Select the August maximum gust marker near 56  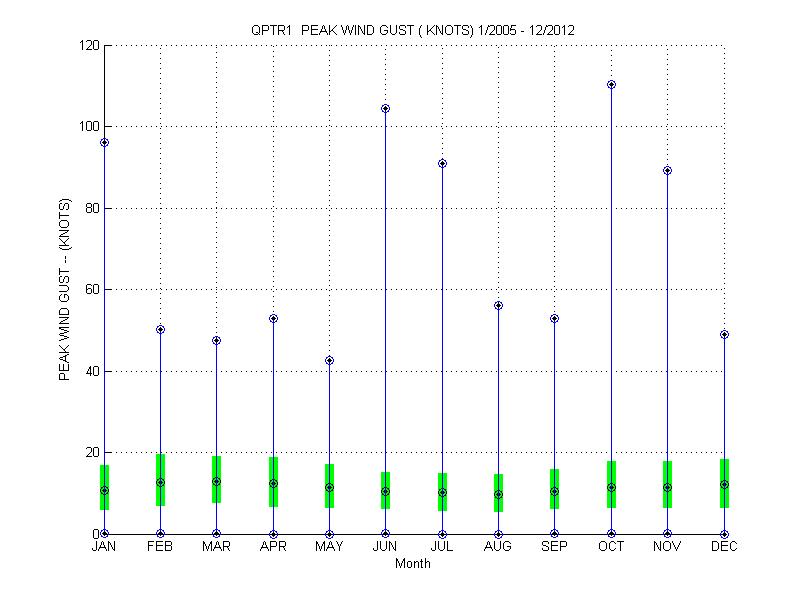(498, 306)
